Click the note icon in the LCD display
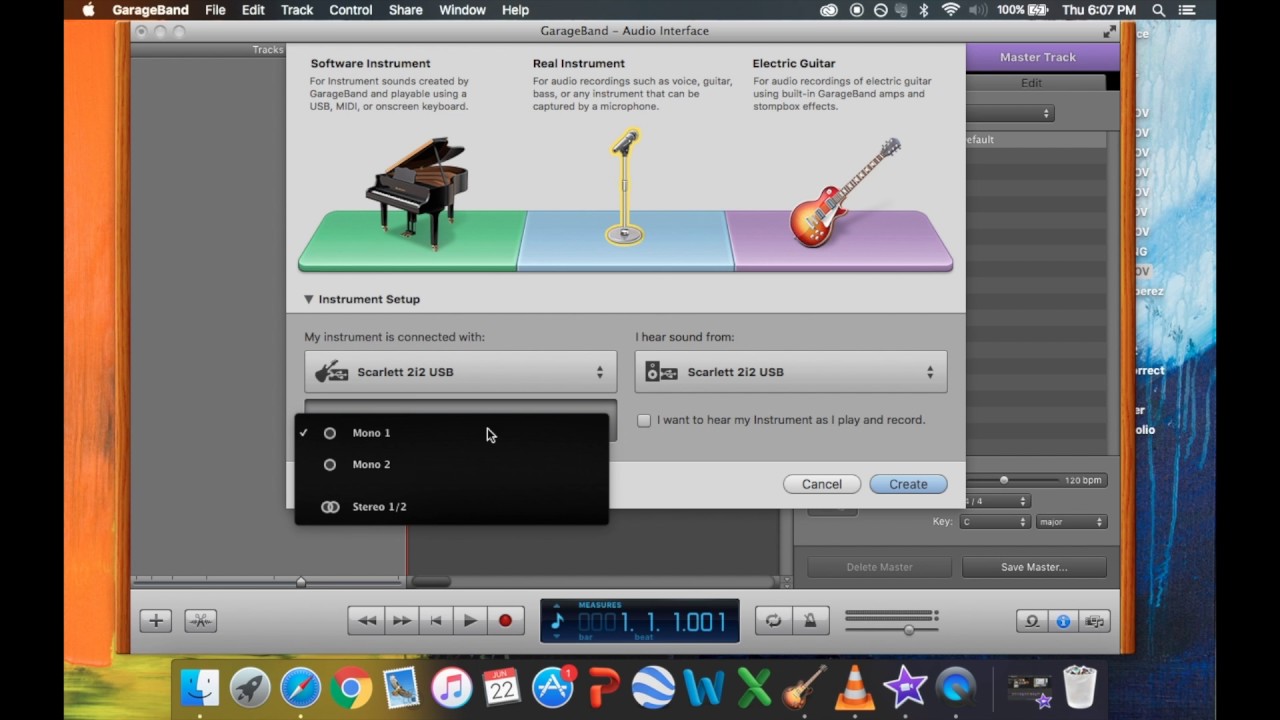 pos(558,622)
